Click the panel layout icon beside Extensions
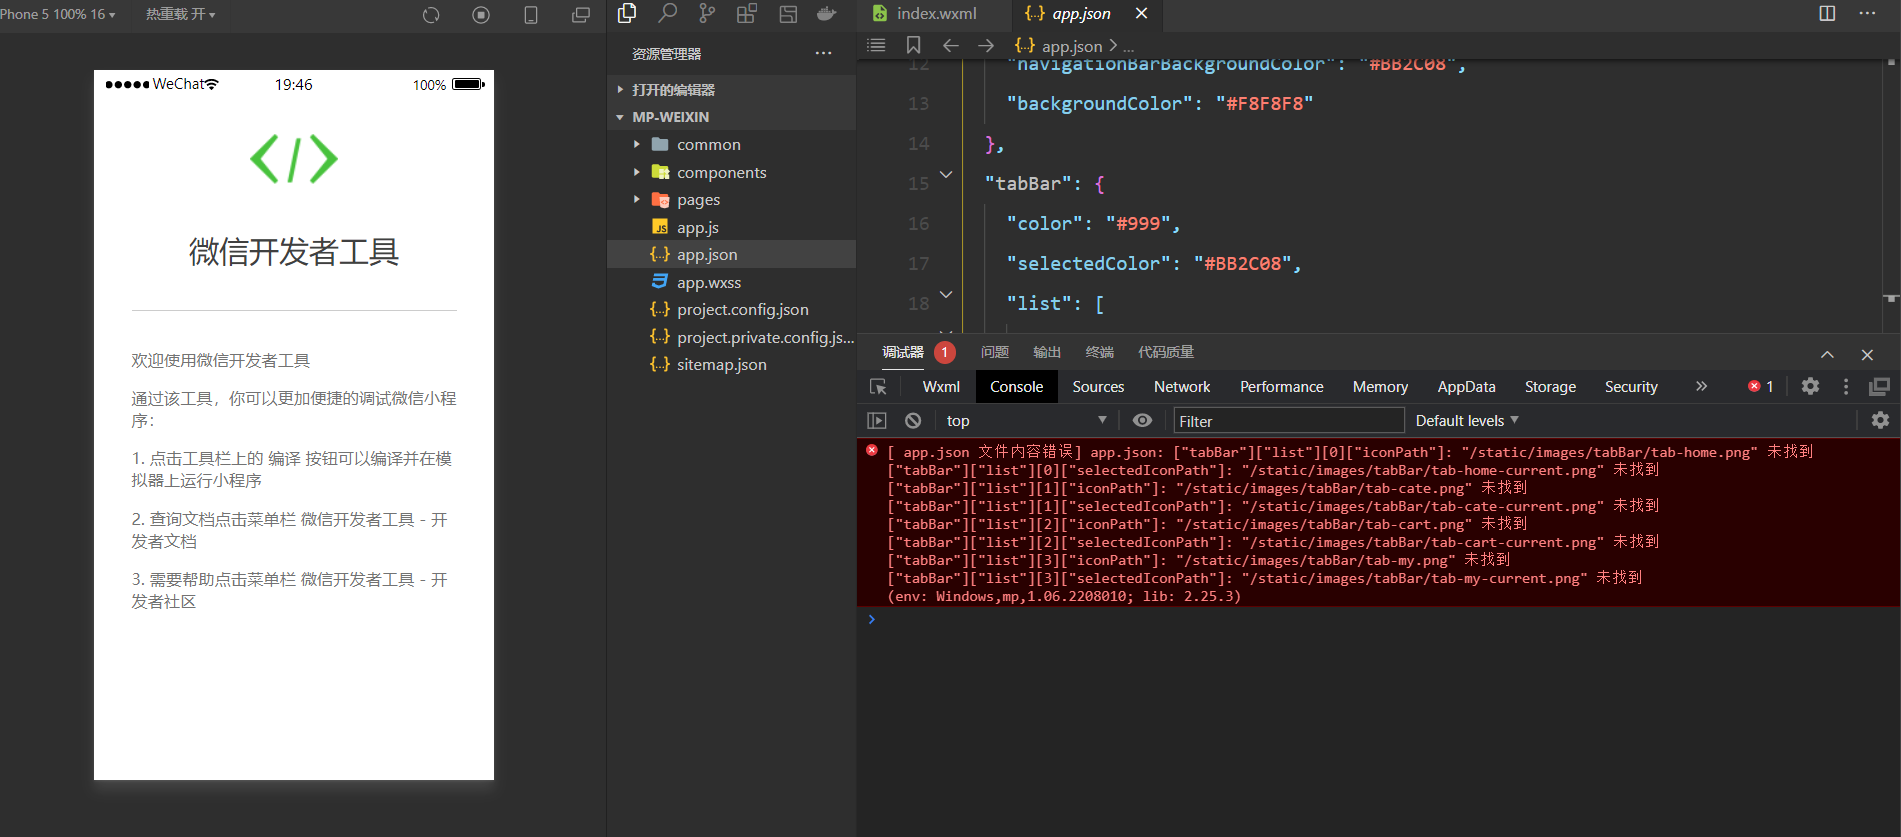1901x837 pixels. pos(788,13)
